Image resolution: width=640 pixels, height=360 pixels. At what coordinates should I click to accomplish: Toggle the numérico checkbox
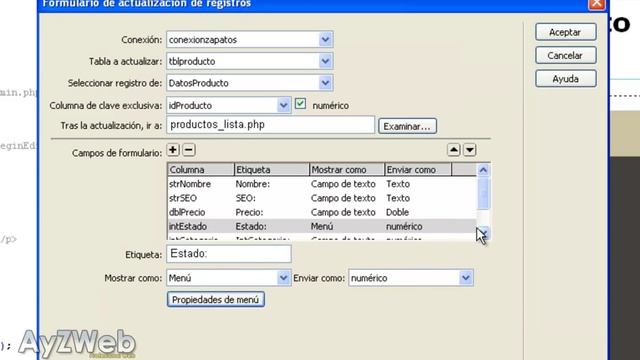point(300,104)
